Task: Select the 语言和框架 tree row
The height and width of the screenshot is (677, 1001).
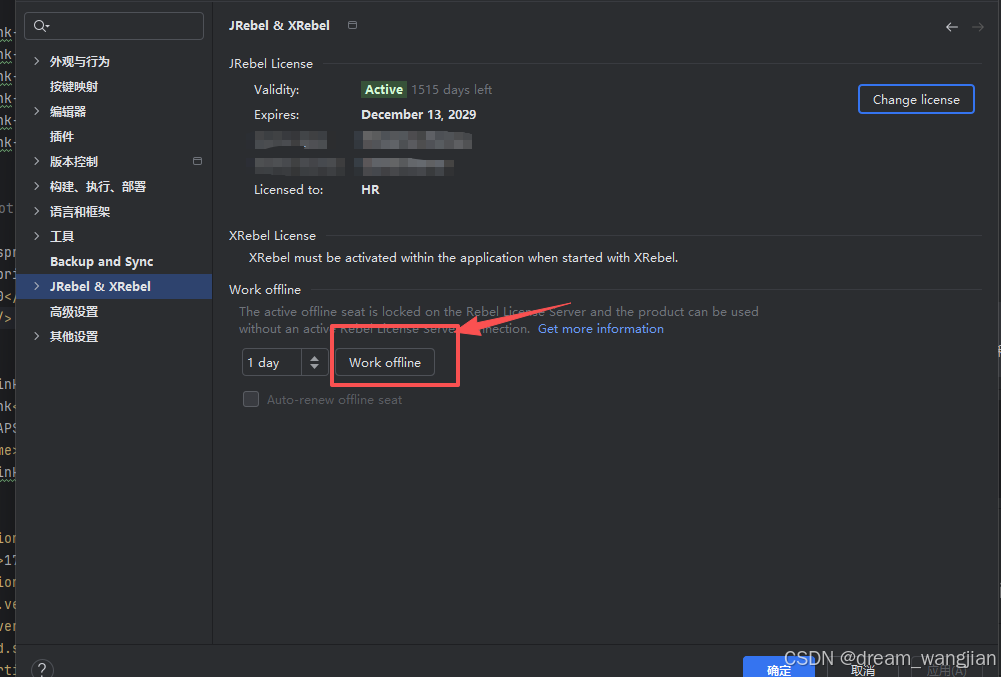Action: pos(114,211)
